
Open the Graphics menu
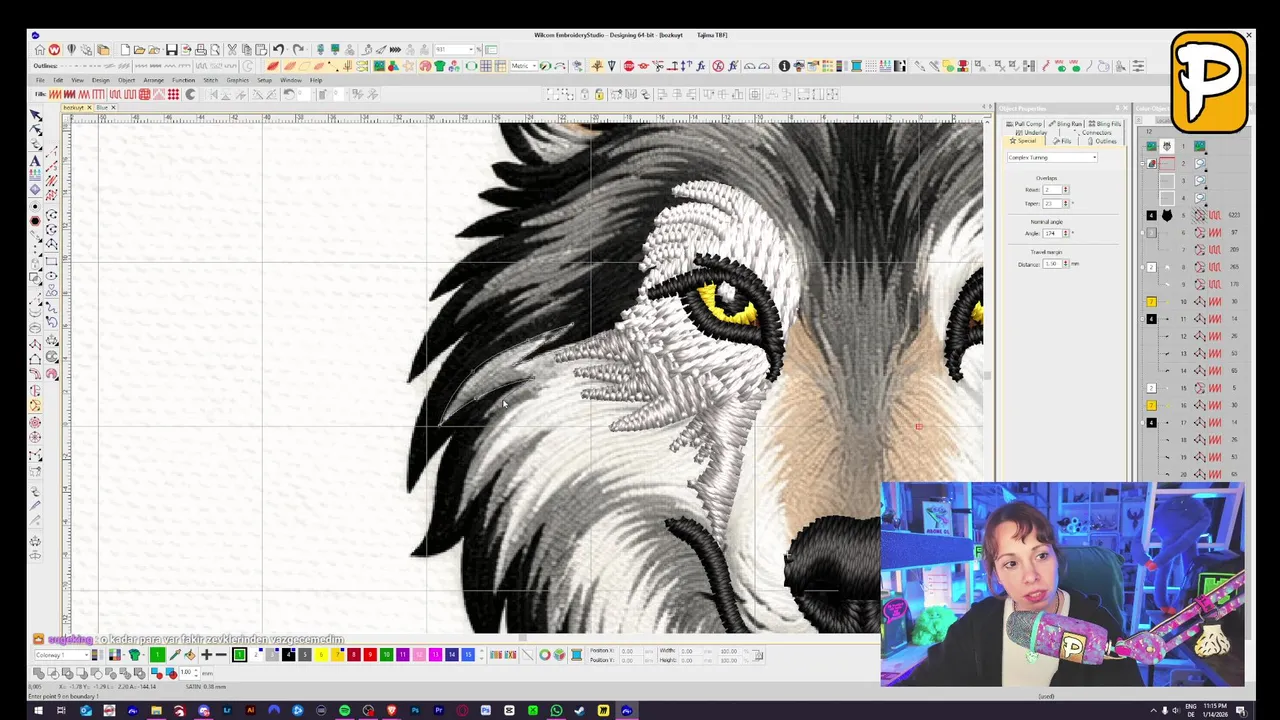(x=237, y=80)
